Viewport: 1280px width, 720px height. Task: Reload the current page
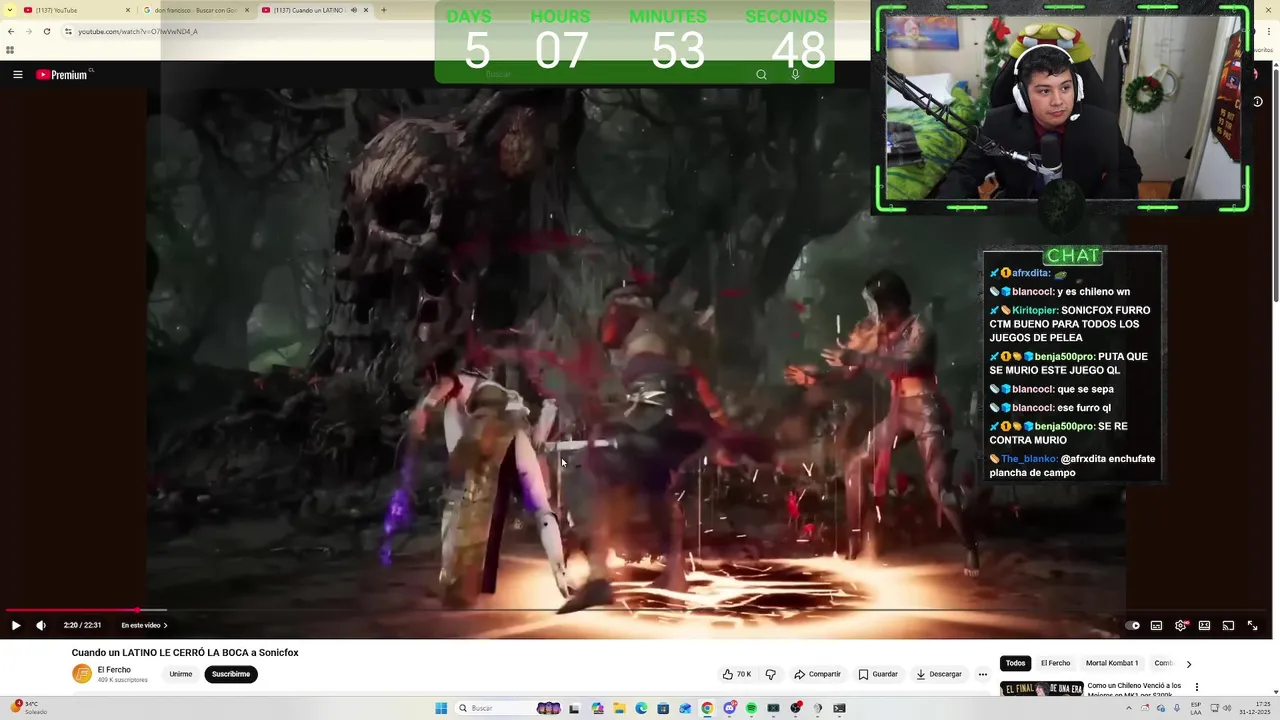46,31
